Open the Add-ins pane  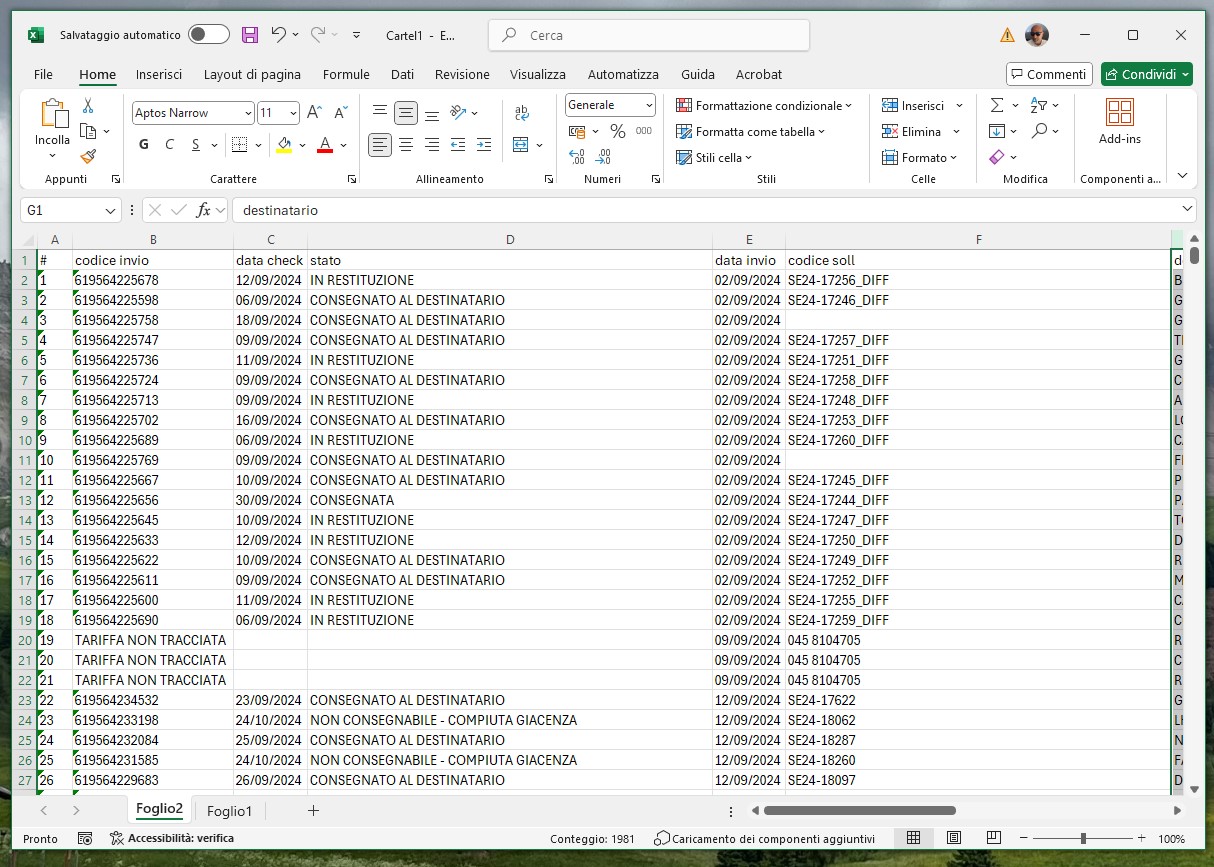click(x=1120, y=122)
